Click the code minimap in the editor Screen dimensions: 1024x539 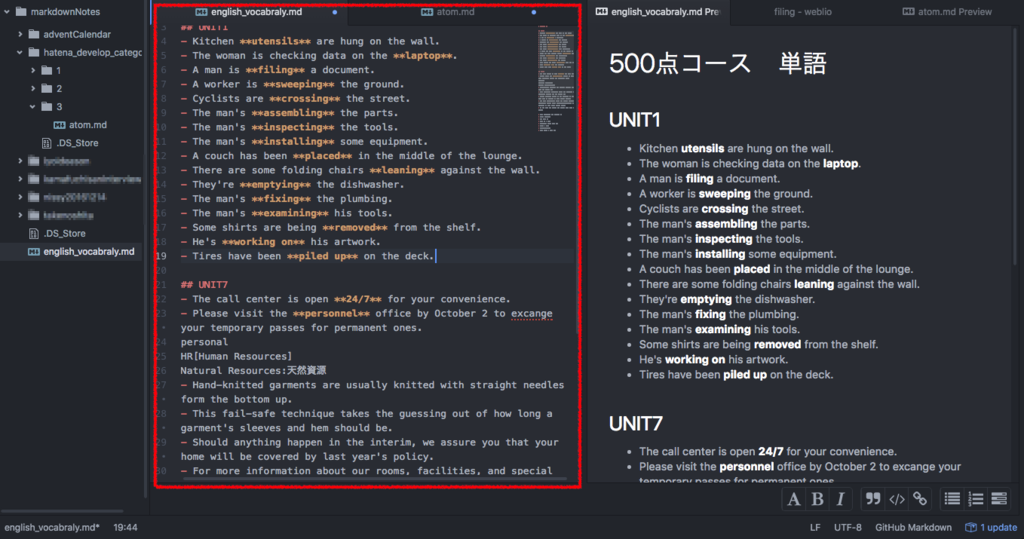[x=556, y=78]
